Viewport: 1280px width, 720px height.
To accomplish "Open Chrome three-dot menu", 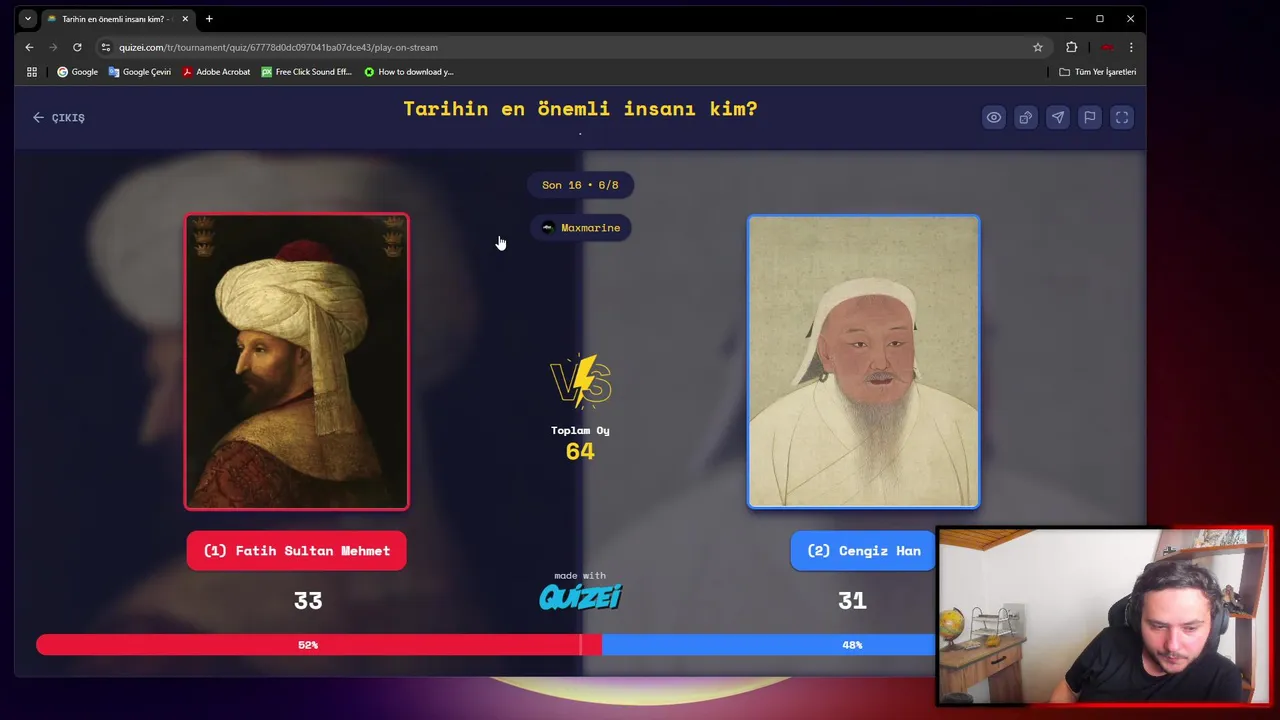I will pos(1131,47).
